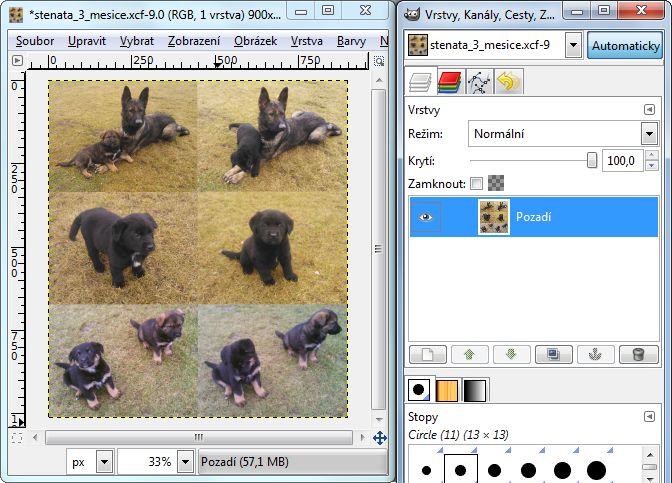Open the Vrstva menu
The image size is (672, 483).
(x=306, y=41)
